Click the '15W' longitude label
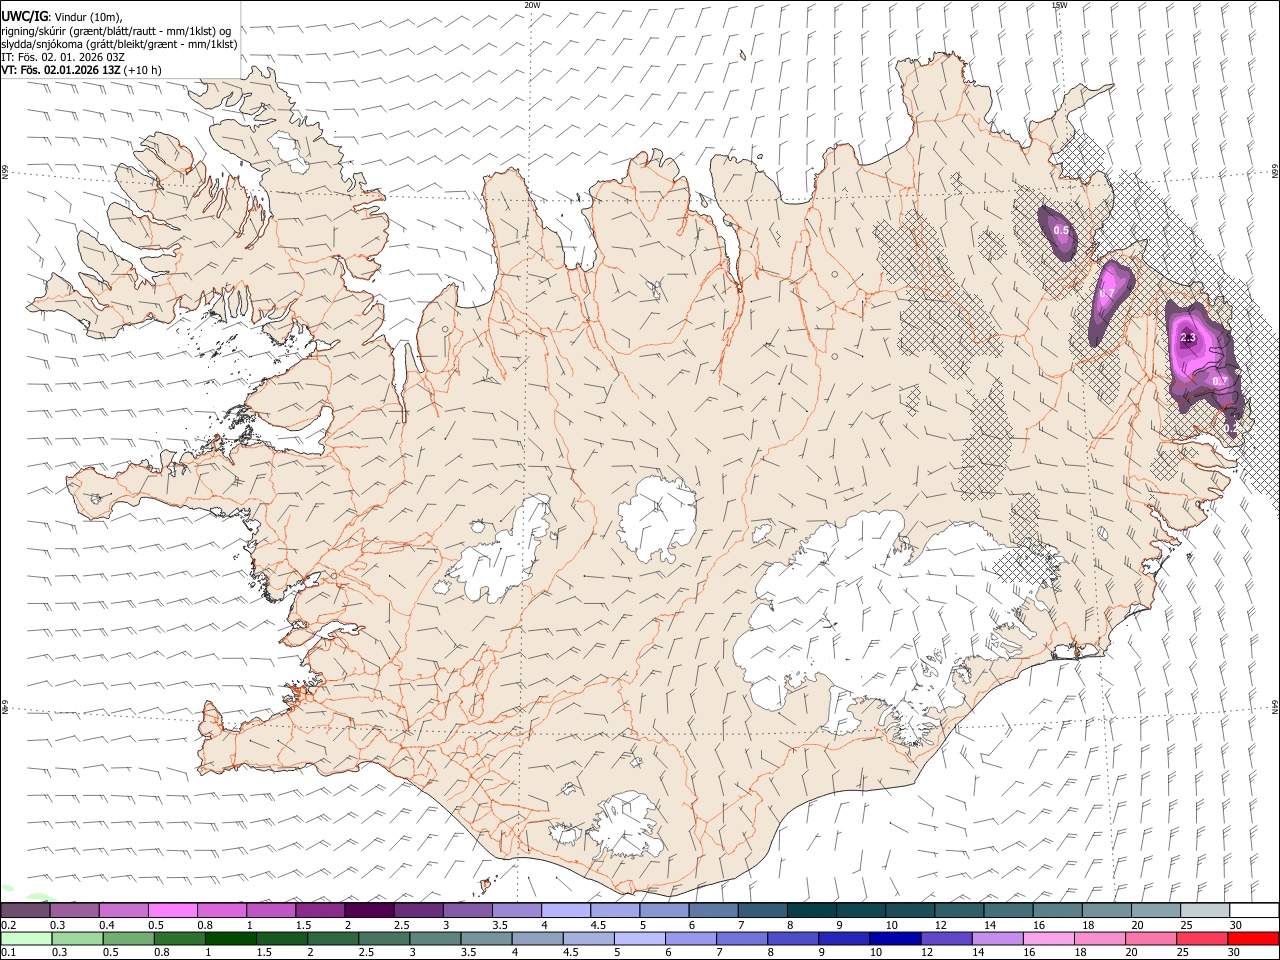Screen dimensions: 1280x960 [x=1059, y=5]
